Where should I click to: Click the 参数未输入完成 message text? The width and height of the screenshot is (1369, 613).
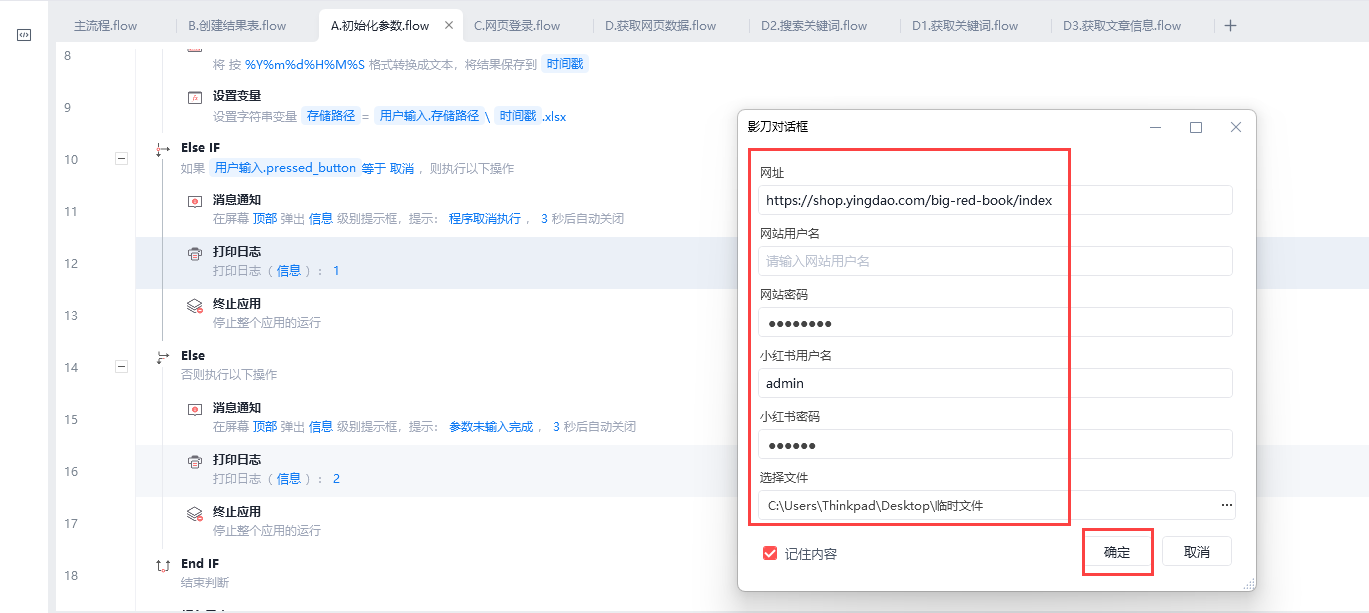pos(491,427)
